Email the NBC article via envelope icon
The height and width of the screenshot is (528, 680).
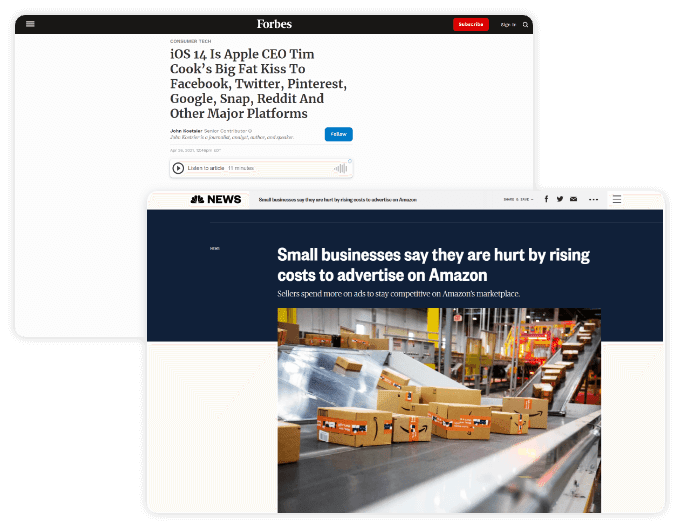tap(573, 199)
